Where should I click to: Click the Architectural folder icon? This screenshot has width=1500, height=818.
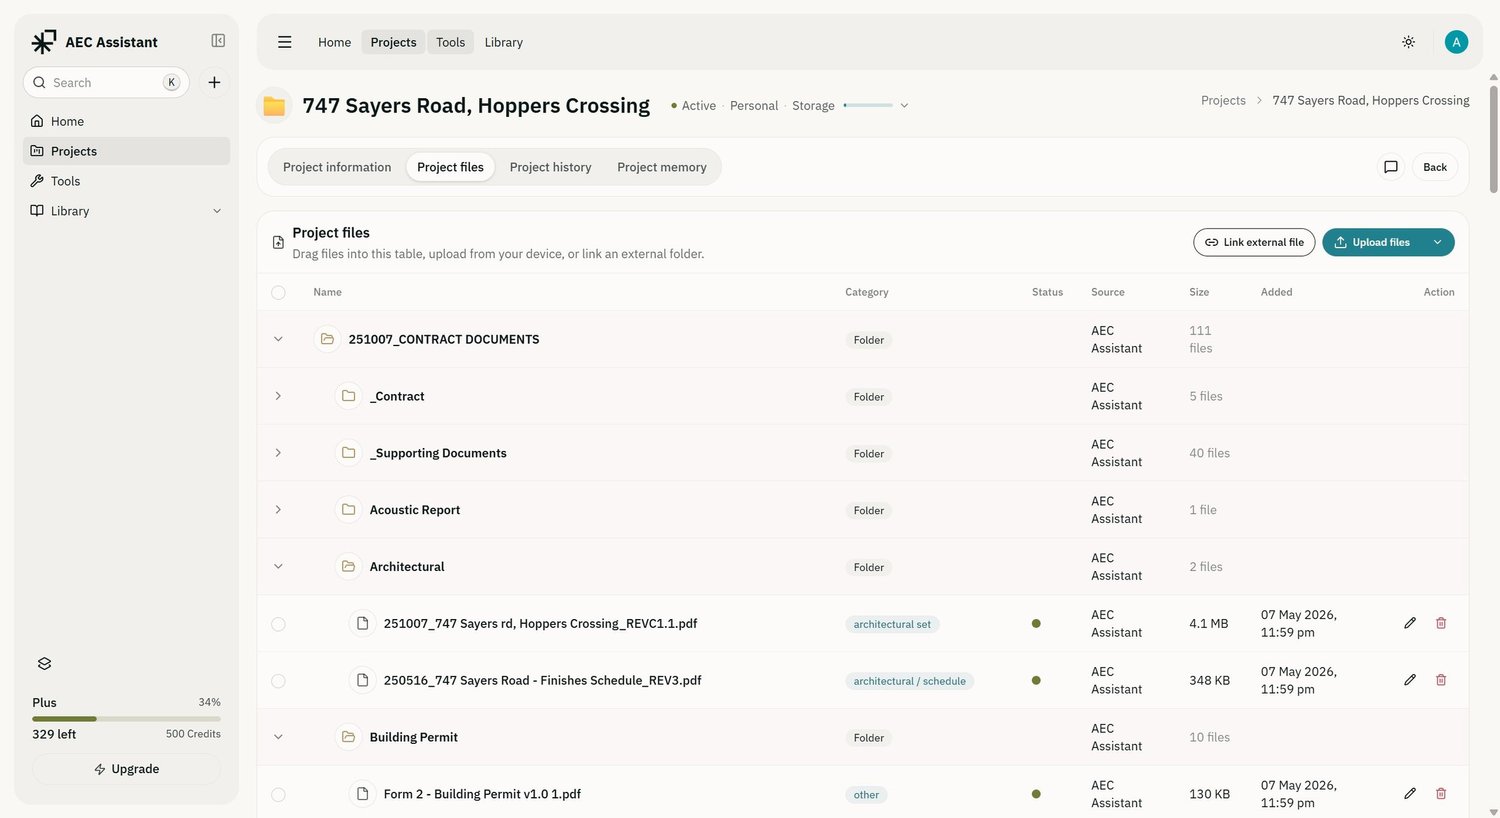click(348, 567)
